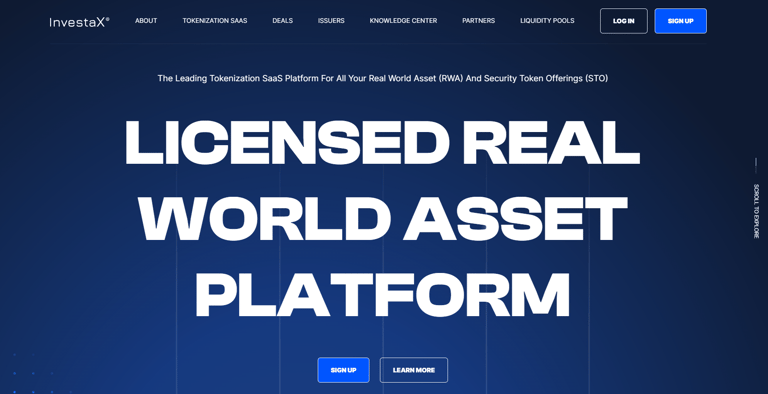Open TOKENIZATION SAAS in navigation
The width and height of the screenshot is (768, 394).
point(215,21)
